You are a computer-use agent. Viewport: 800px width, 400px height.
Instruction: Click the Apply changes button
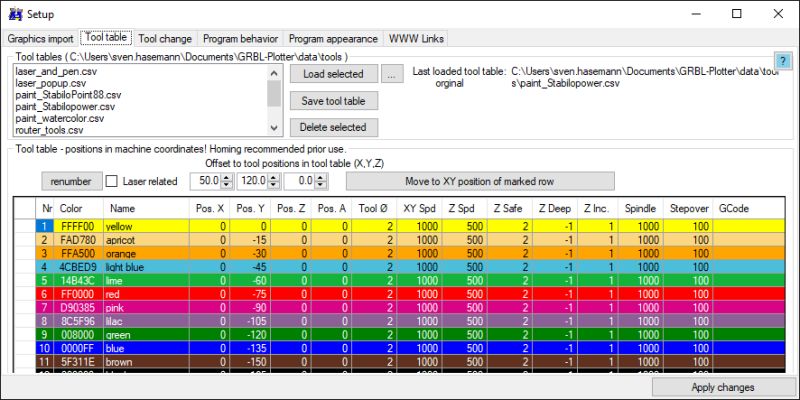[x=723, y=387]
